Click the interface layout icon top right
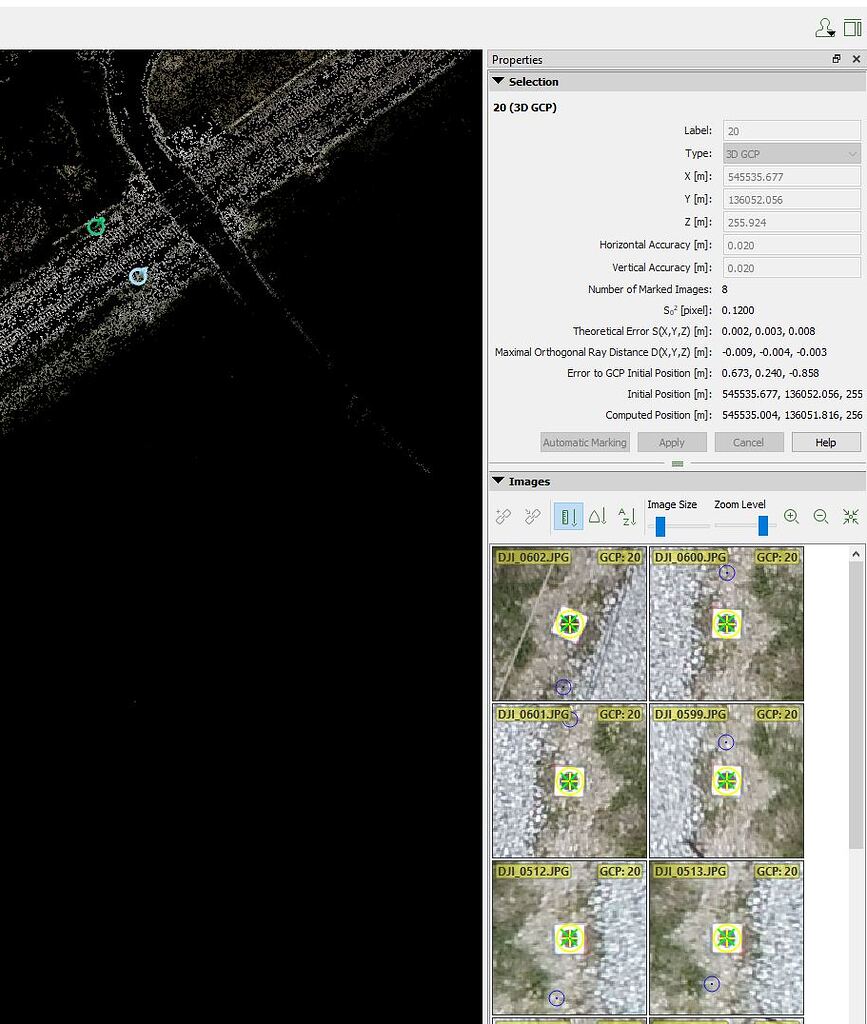The width and height of the screenshot is (867, 1024). 851,28
